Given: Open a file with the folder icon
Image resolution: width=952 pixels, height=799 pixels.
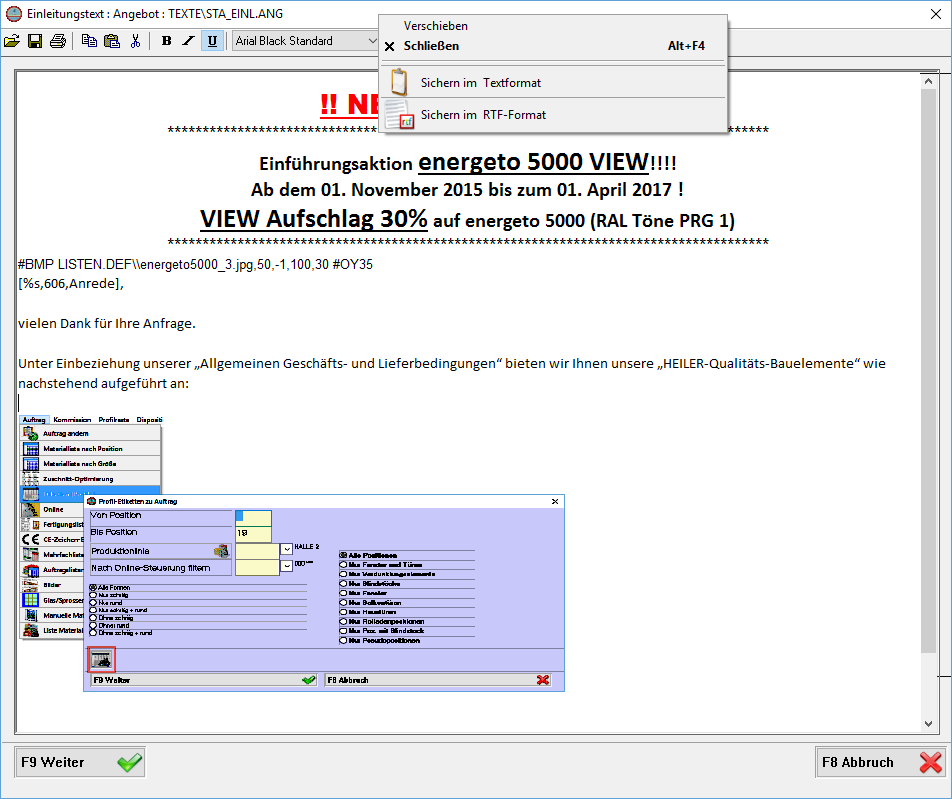Looking at the screenshot, I should [x=12, y=41].
